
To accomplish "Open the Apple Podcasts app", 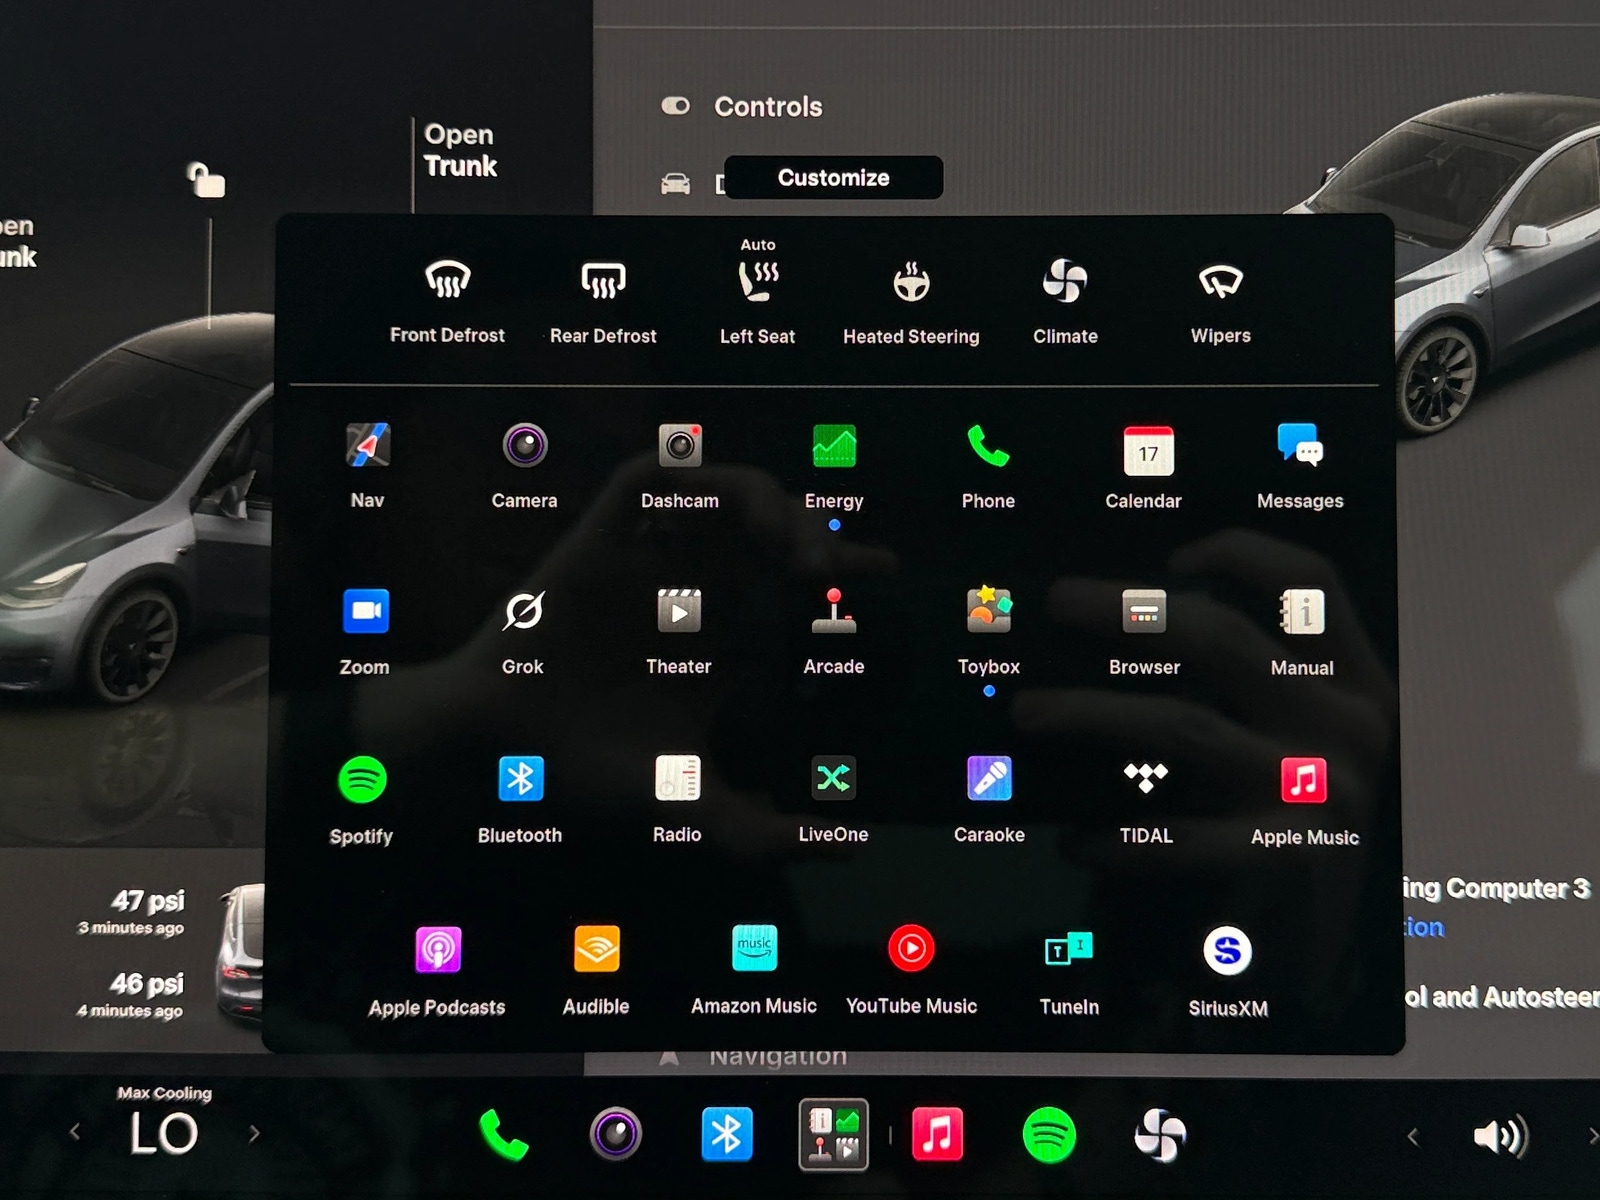I will 437,971.
